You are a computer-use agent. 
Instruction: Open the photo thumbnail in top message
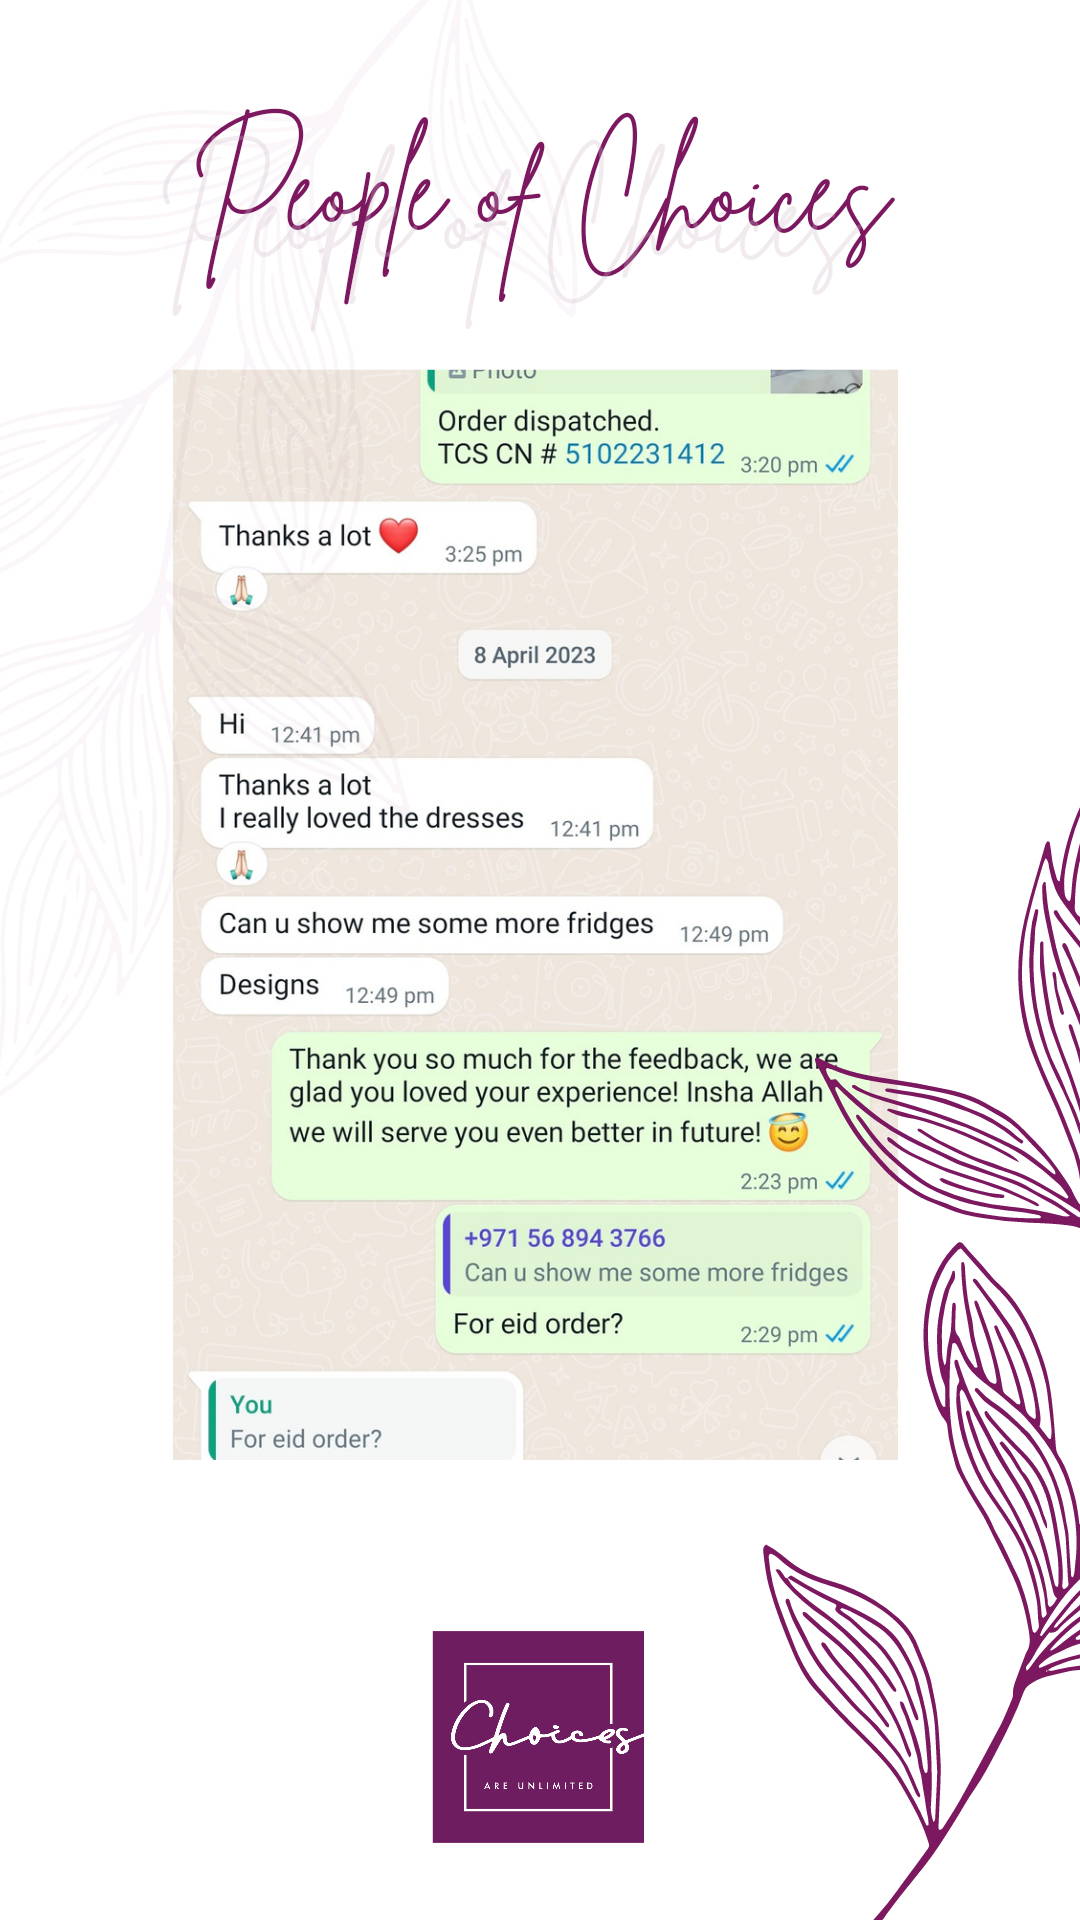tap(816, 381)
